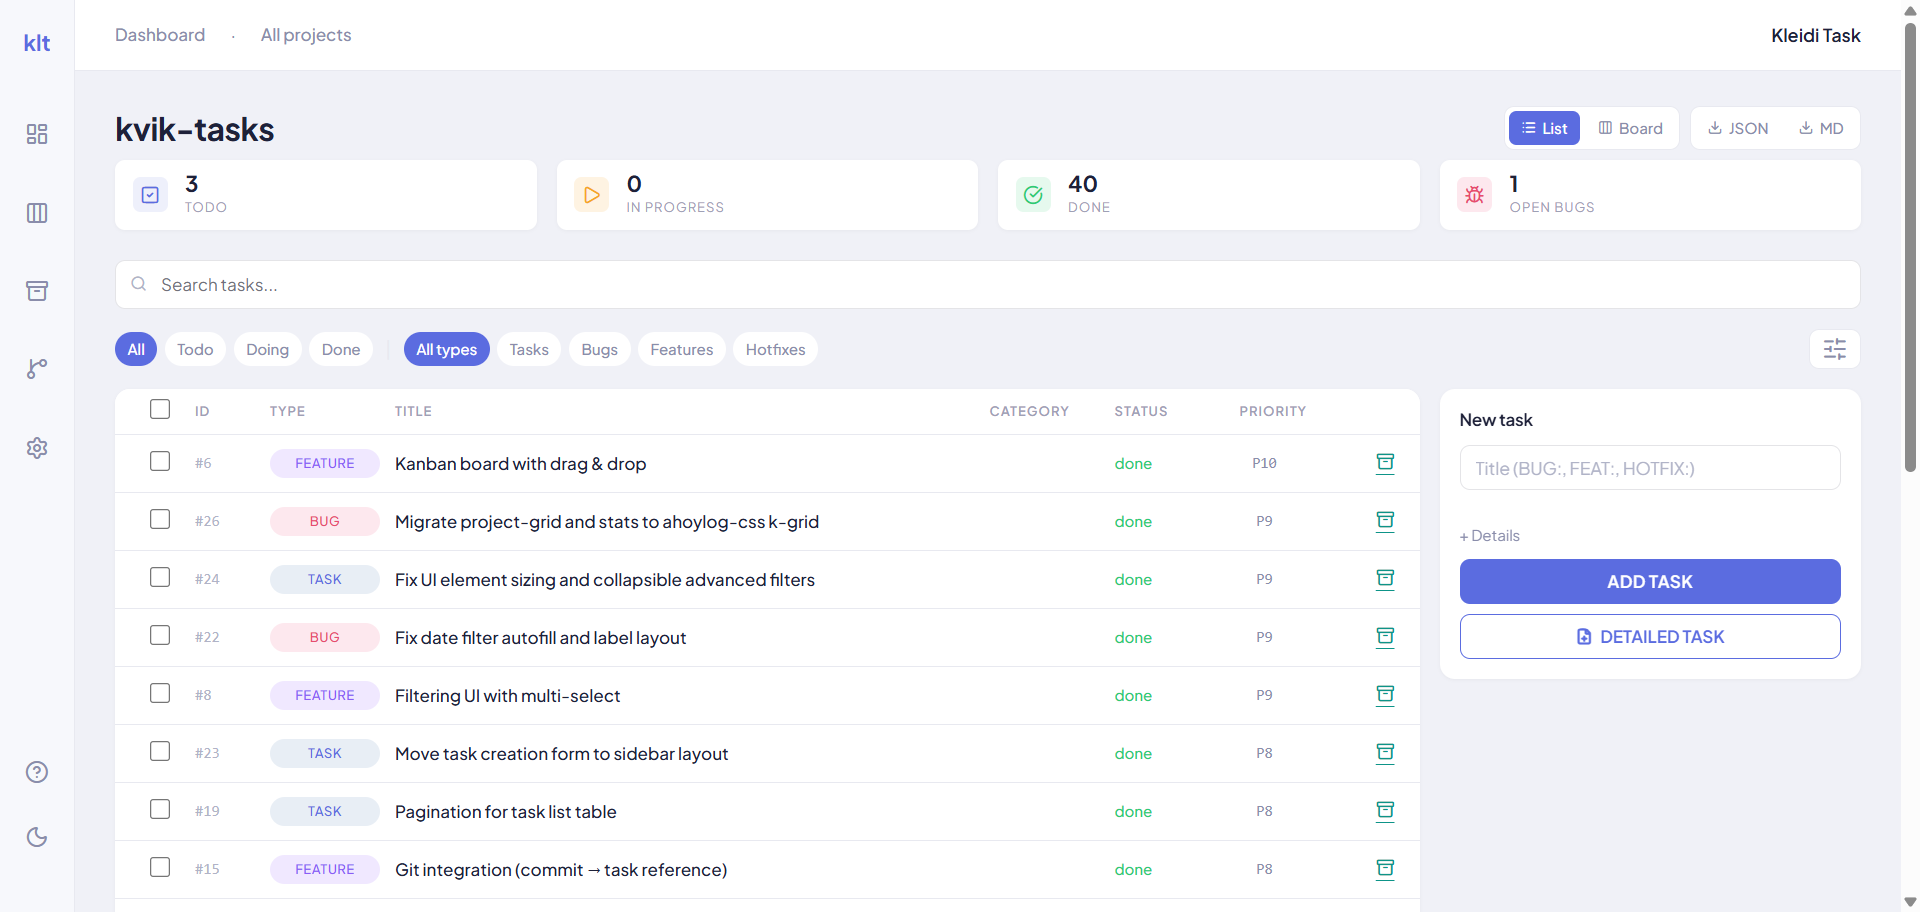Filter by Features type
1920x912 pixels.
pyautogui.click(x=682, y=349)
